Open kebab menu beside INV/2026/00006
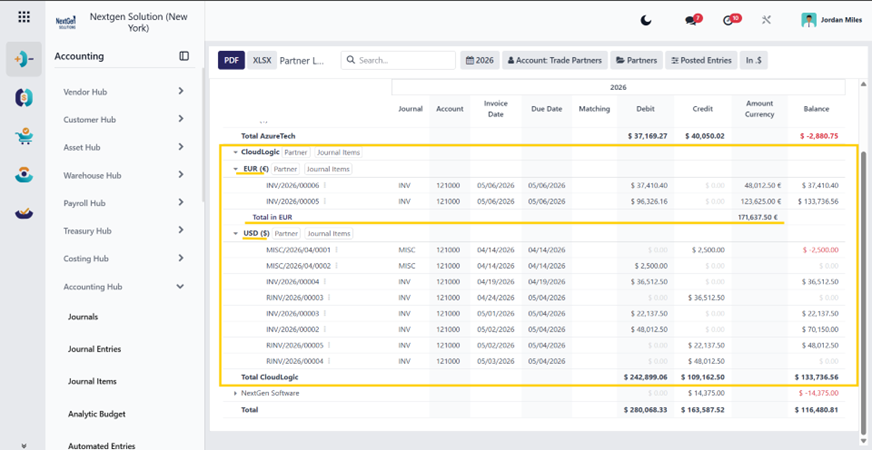The height and width of the screenshot is (450, 872). [325, 186]
